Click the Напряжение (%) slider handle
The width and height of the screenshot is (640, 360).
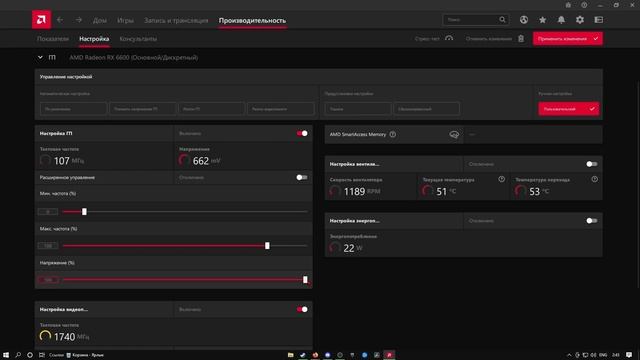point(305,280)
